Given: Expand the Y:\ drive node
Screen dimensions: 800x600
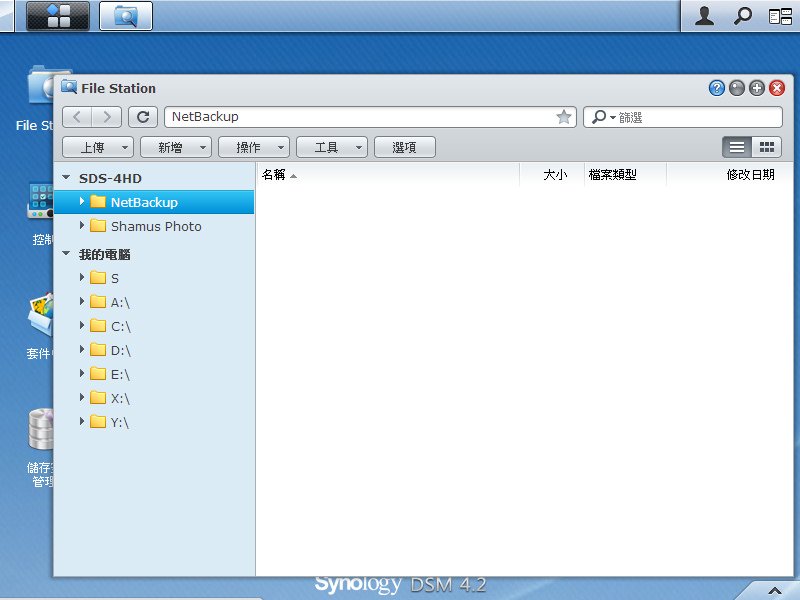Looking at the screenshot, I should coord(82,421).
